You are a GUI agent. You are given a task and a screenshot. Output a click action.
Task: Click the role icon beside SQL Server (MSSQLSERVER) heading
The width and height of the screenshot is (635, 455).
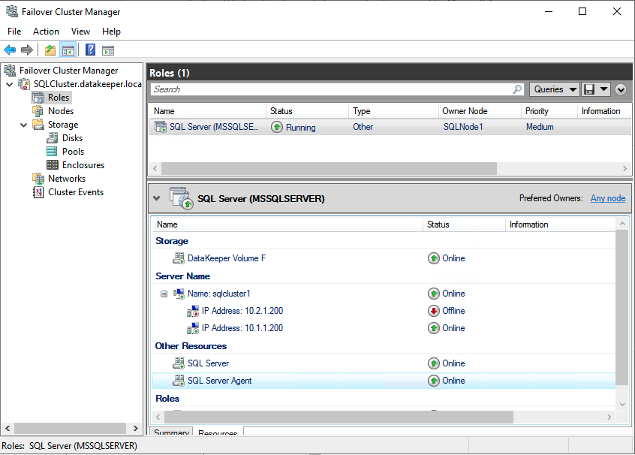click(181, 198)
